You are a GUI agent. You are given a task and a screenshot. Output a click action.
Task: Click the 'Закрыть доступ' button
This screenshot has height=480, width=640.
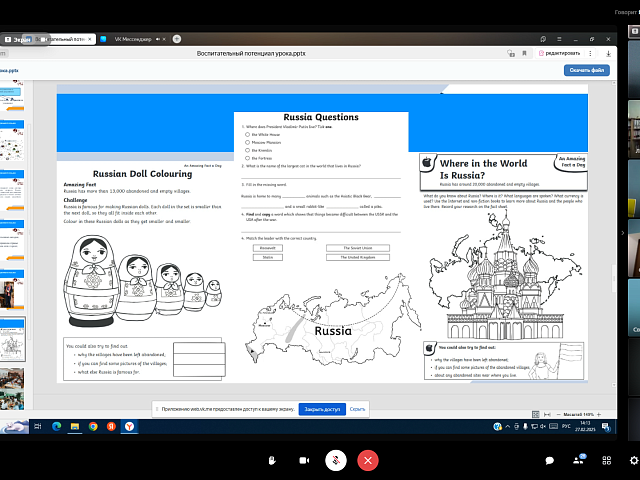coord(322,409)
